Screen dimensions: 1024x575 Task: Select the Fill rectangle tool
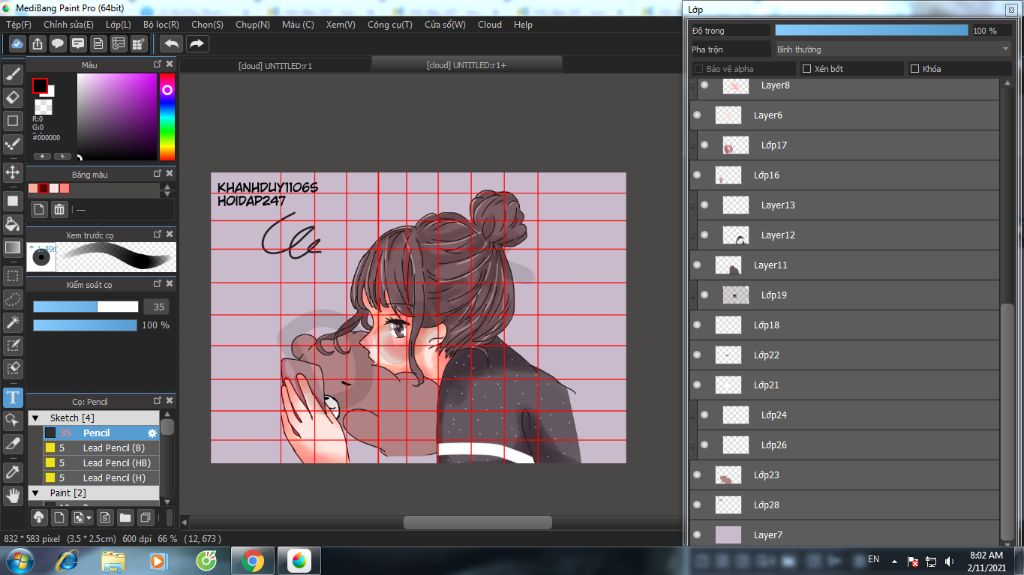point(12,201)
